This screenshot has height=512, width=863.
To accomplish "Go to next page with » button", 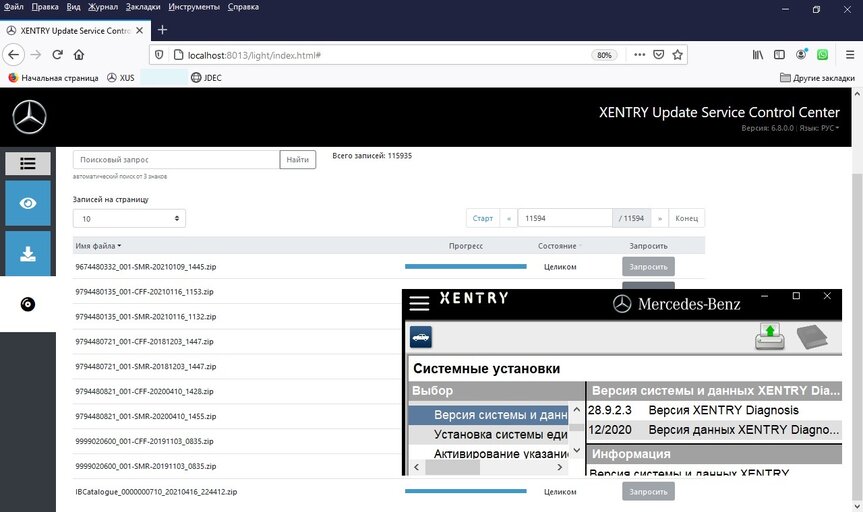I will point(659,218).
